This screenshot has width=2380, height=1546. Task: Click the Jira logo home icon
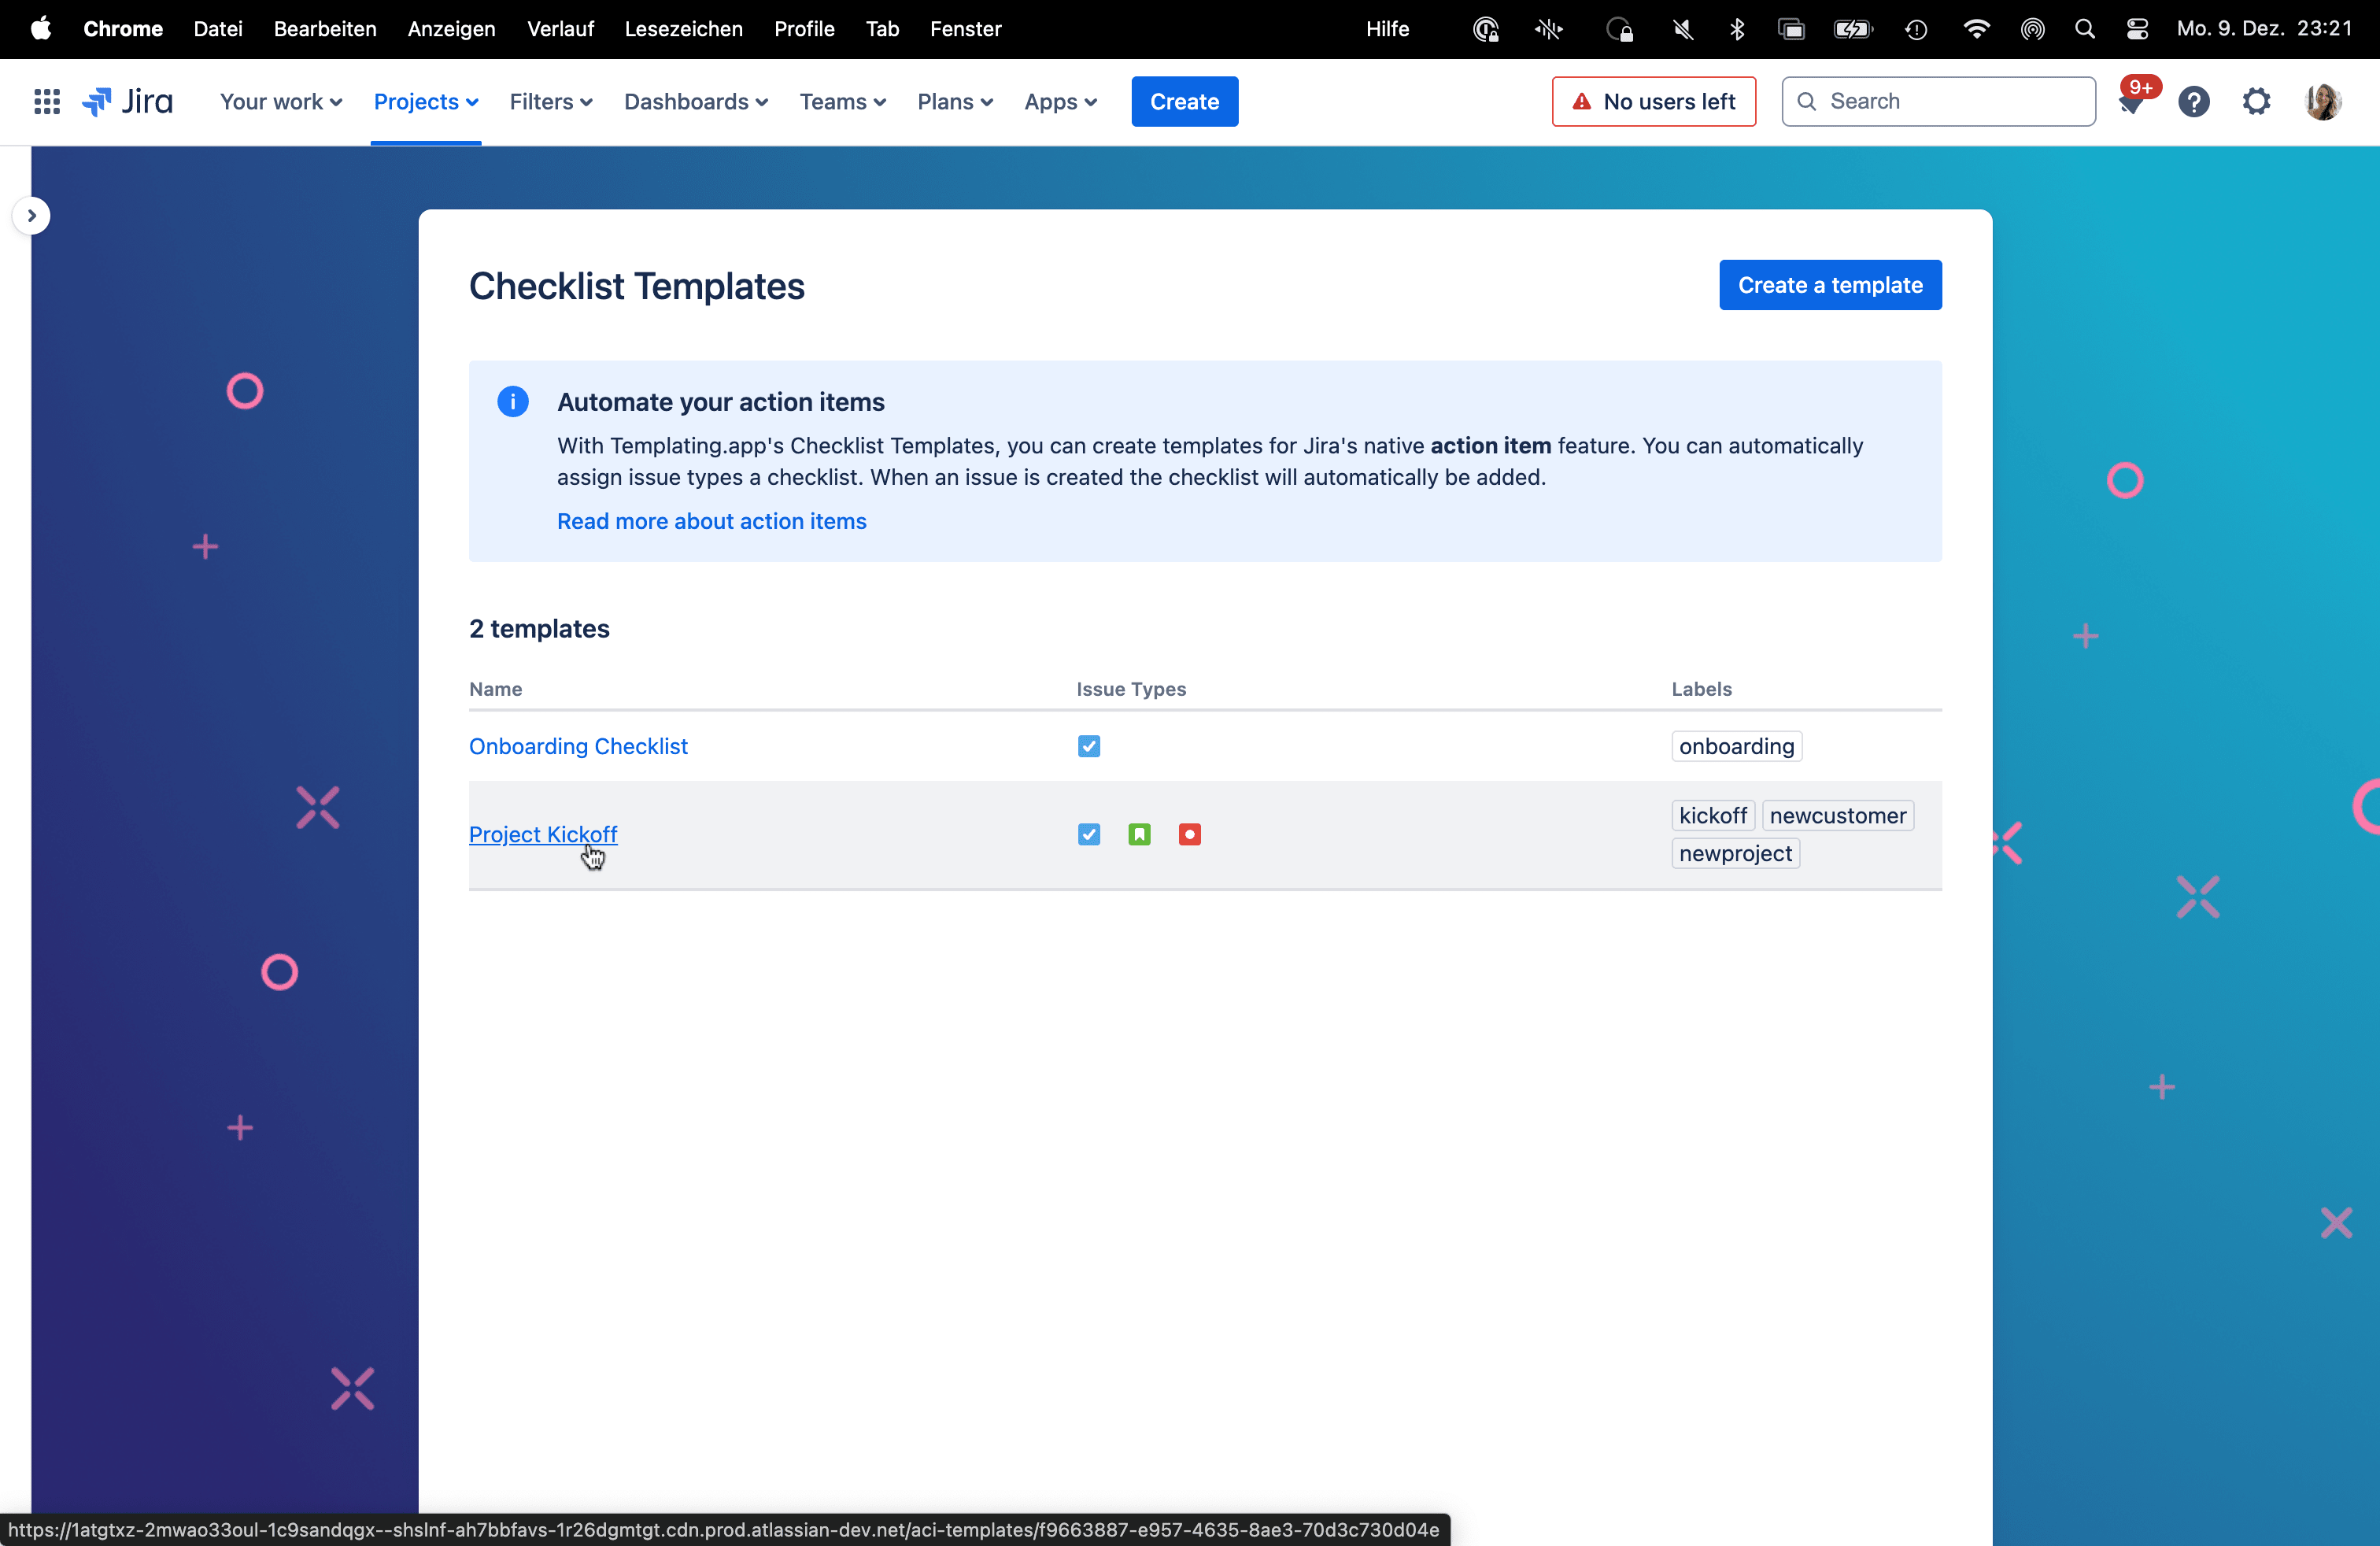128,101
